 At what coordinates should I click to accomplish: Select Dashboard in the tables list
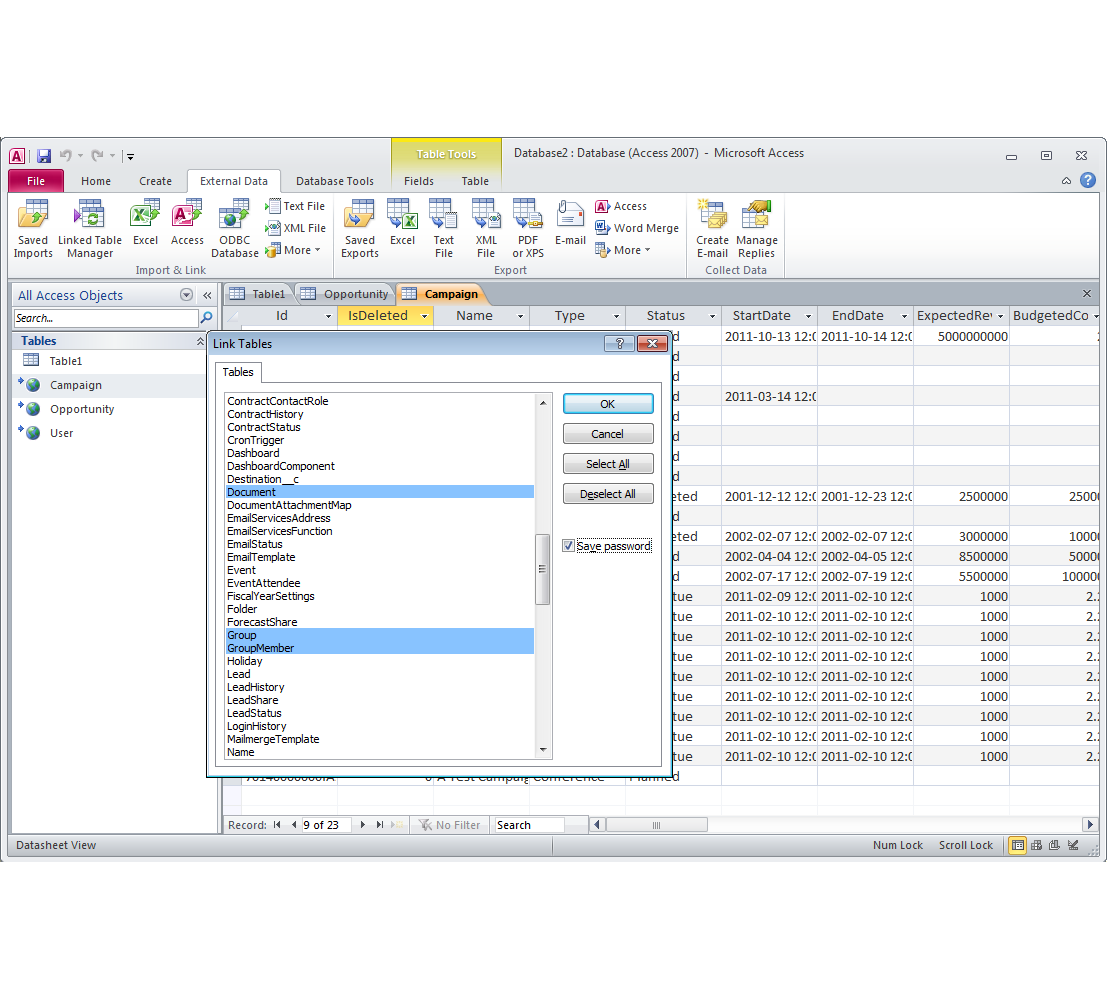(380, 453)
